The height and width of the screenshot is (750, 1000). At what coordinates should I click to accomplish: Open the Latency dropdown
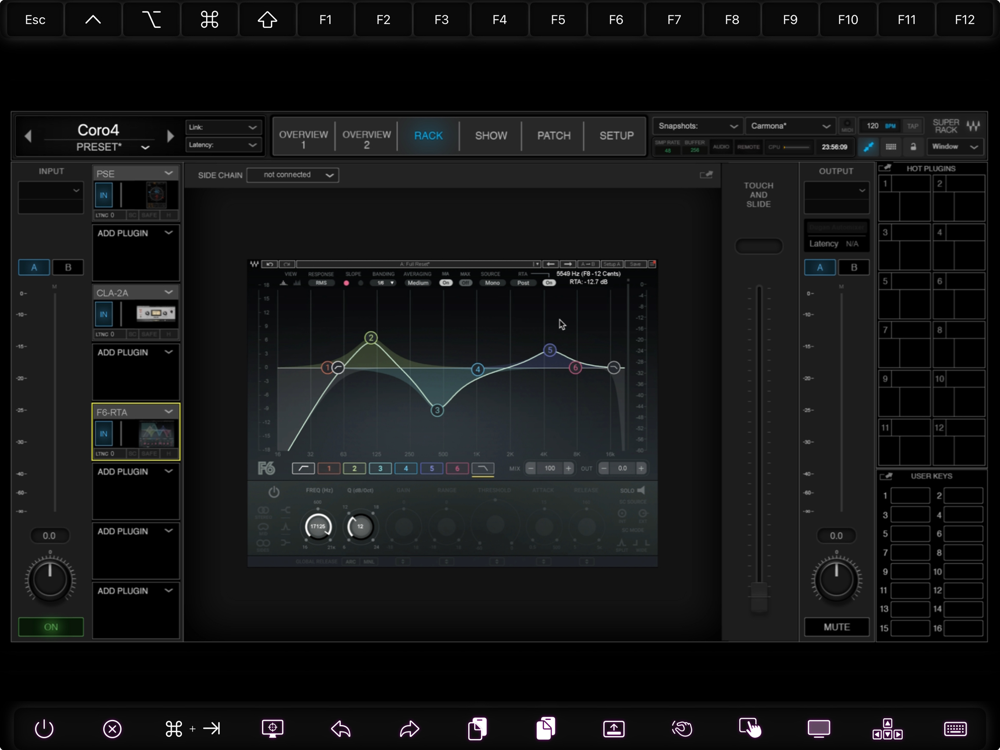pyautogui.click(x=223, y=145)
